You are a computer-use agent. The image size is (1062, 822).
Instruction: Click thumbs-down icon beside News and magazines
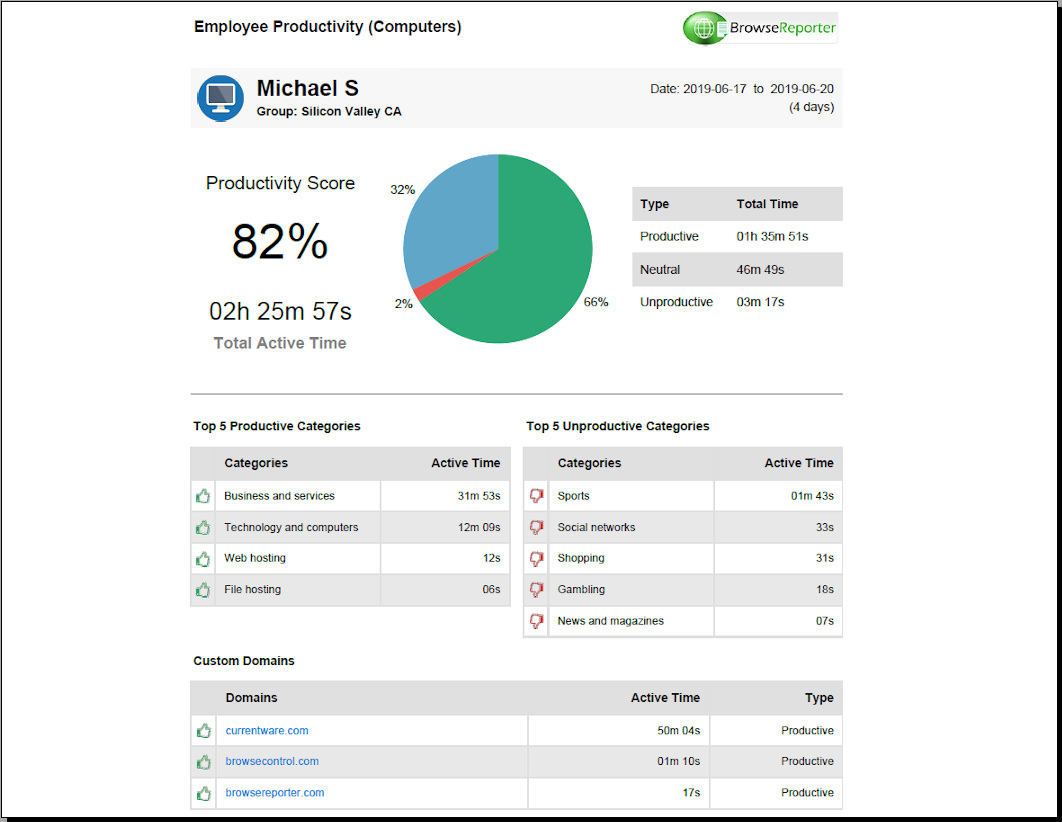pyautogui.click(x=536, y=621)
